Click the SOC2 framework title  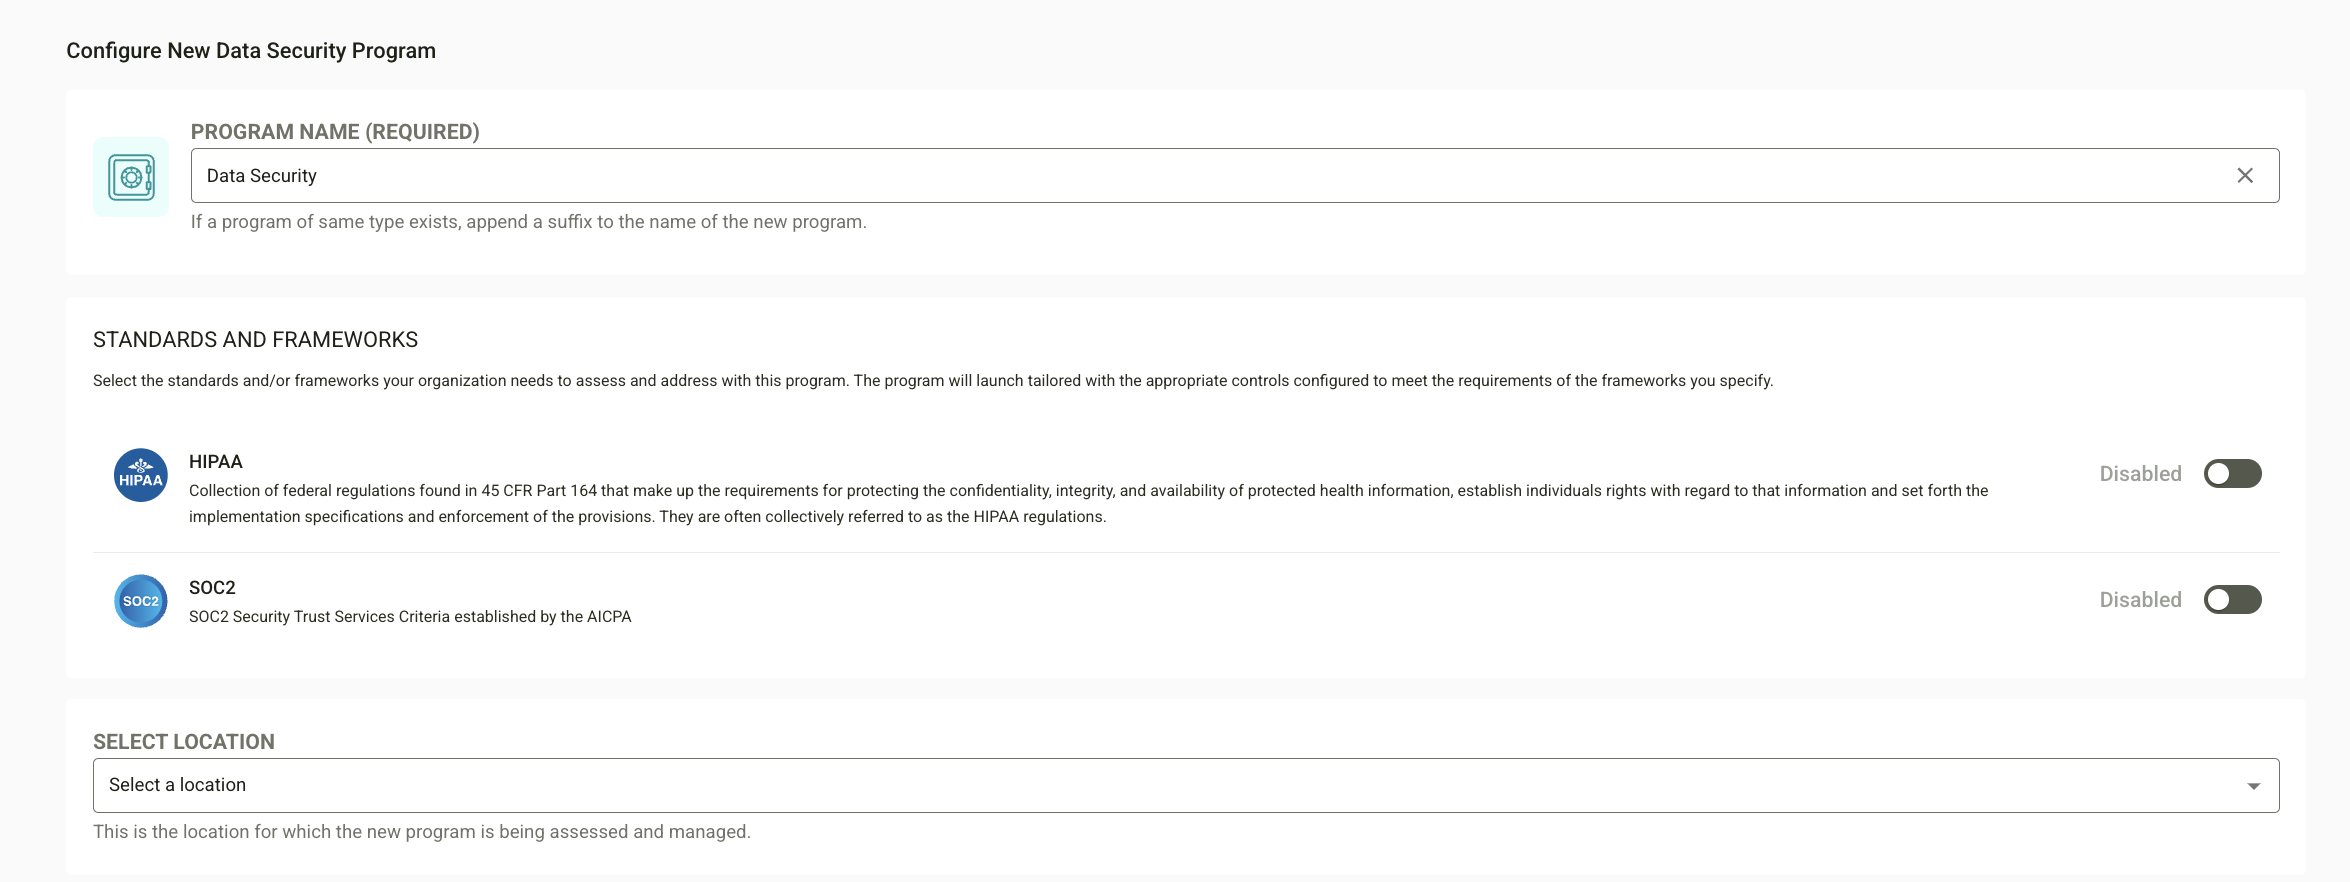pos(212,588)
